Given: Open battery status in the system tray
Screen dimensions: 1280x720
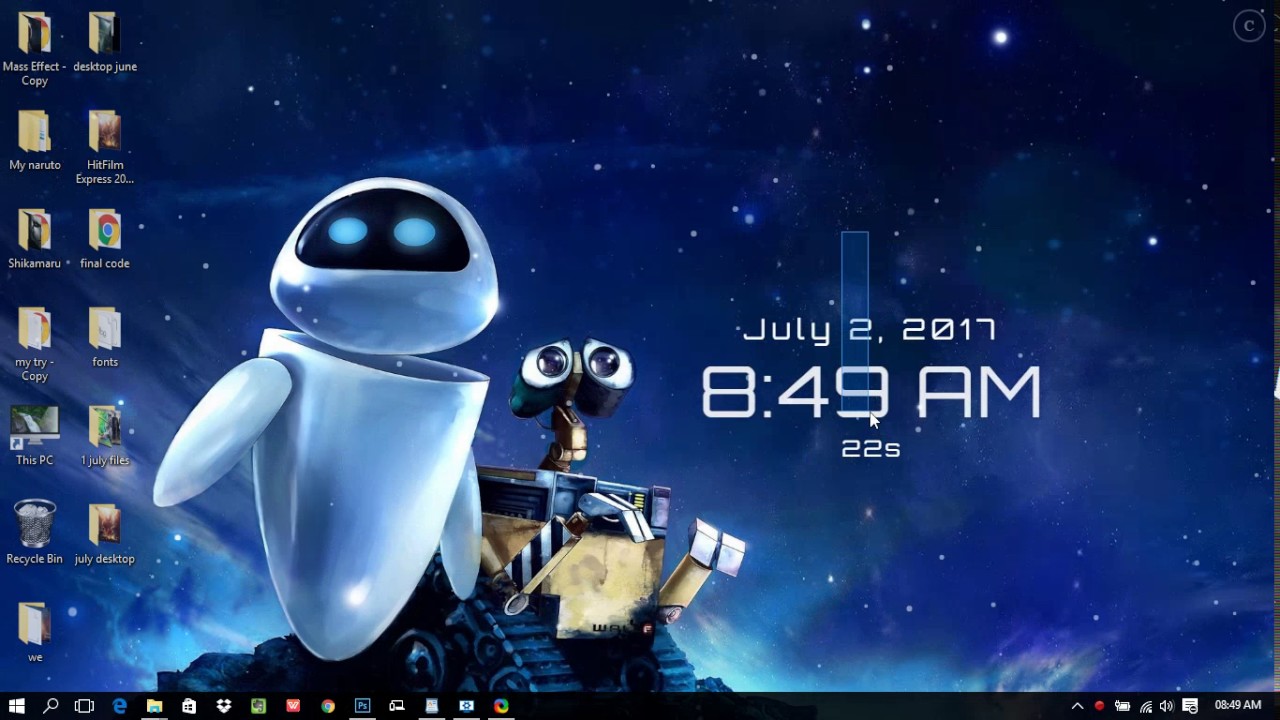Looking at the screenshot, I should coord(1122,706).
